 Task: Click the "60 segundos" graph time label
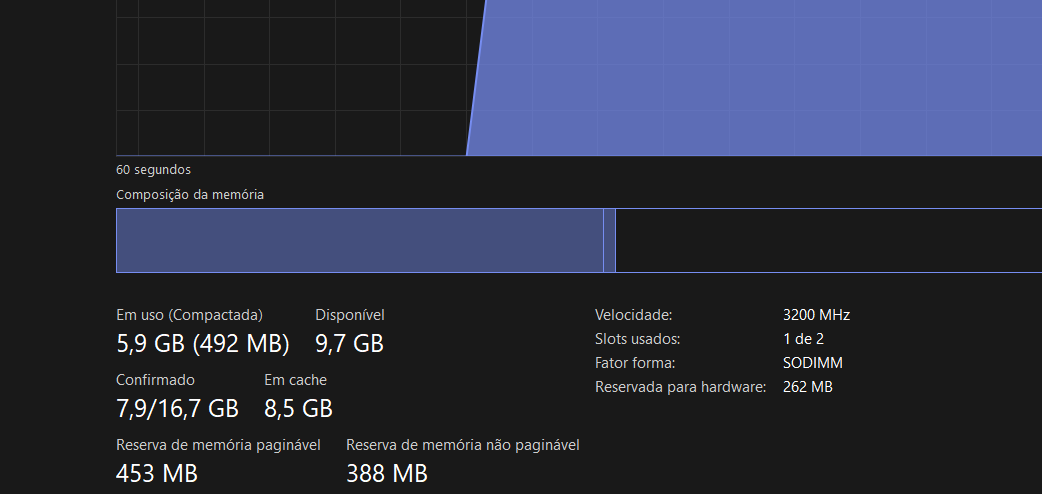tap(153, 170)
